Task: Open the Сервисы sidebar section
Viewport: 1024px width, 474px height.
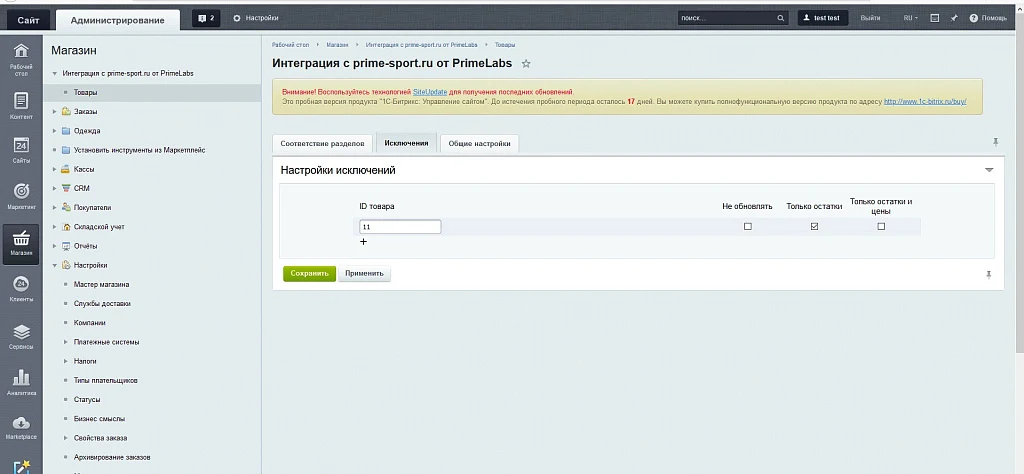Action: [x=21, y=336]
